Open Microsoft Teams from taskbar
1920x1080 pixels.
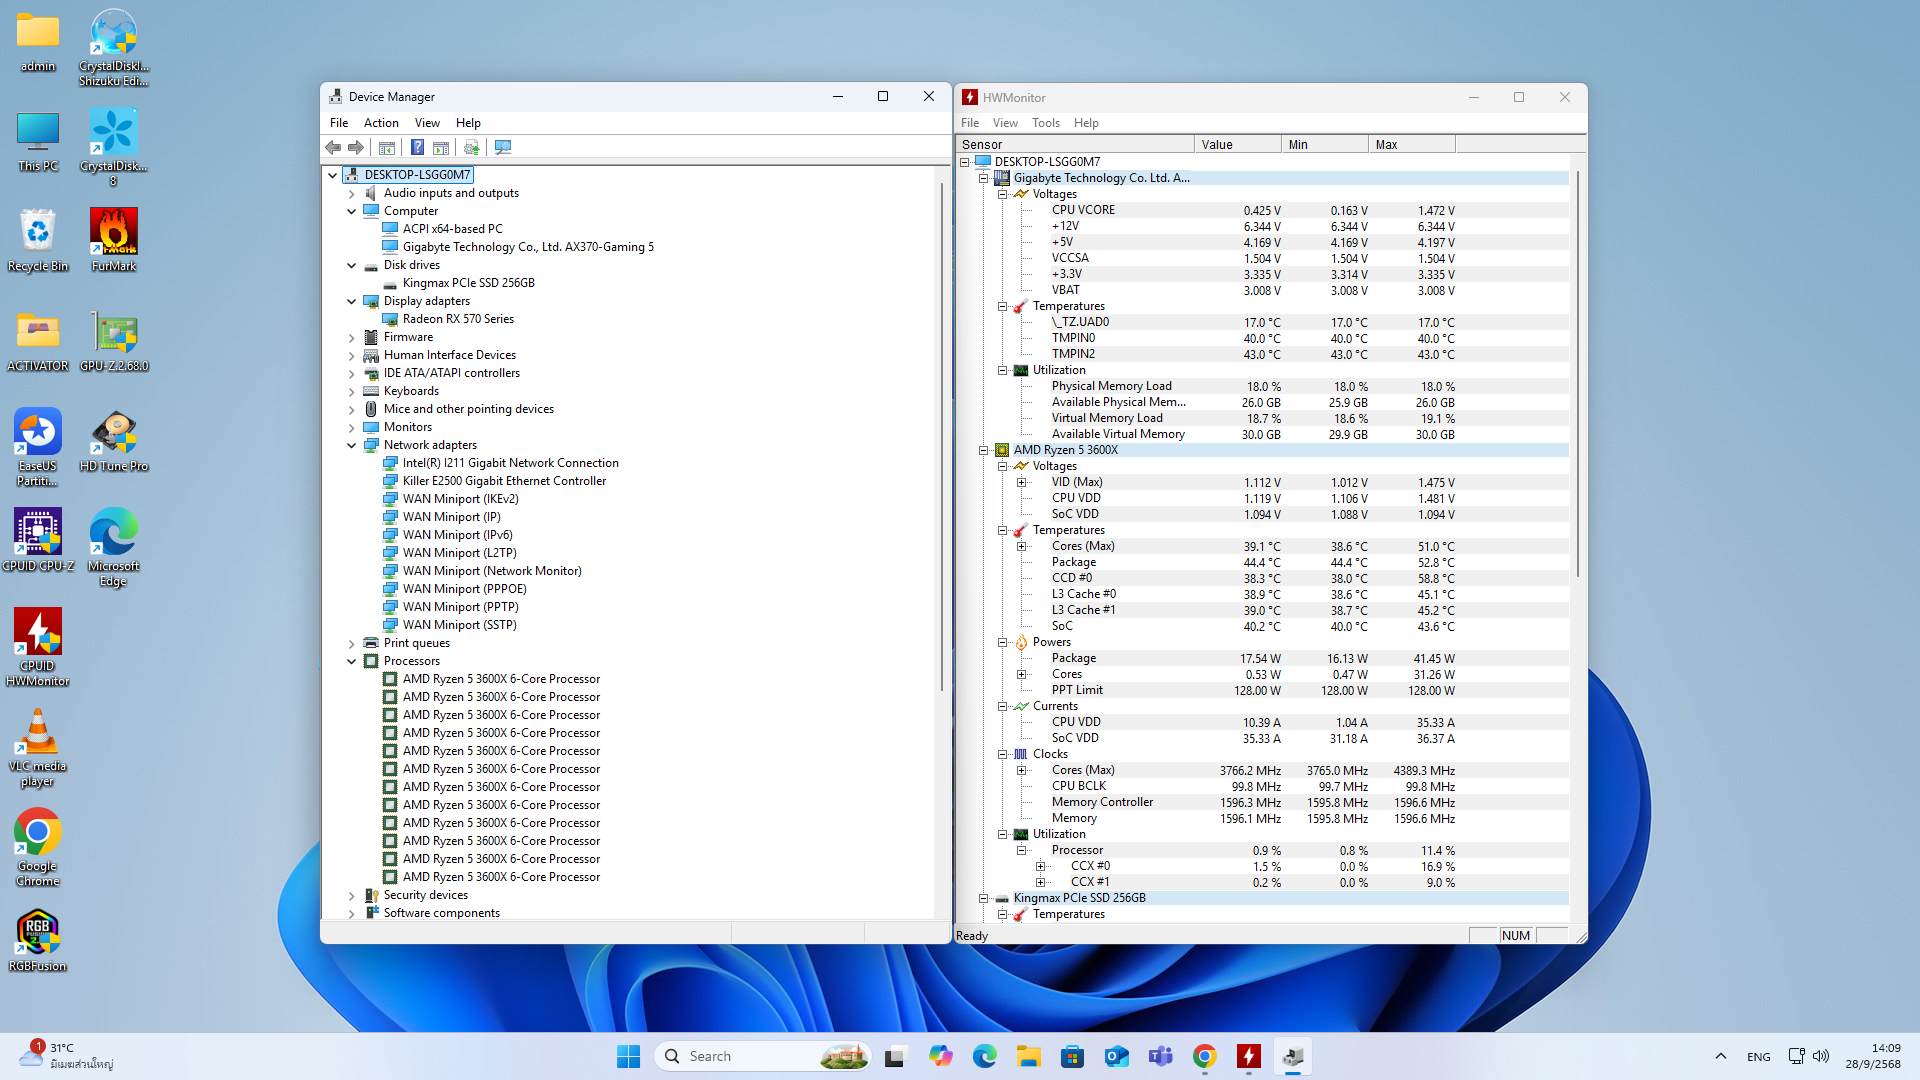[x=1161, y=1056]
